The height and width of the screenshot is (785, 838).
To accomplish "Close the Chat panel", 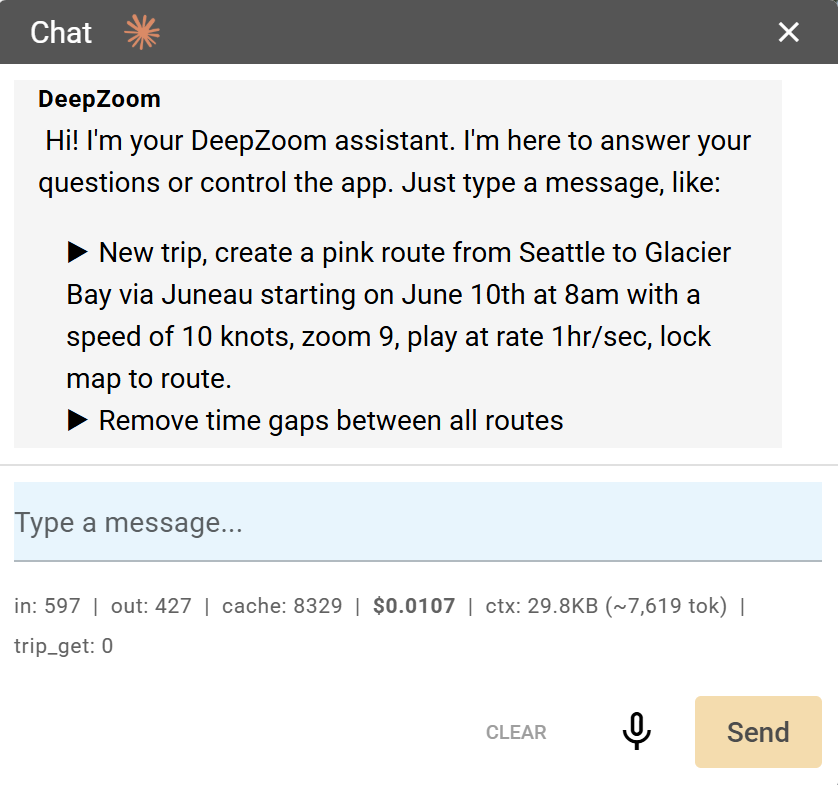I will 789,33.
